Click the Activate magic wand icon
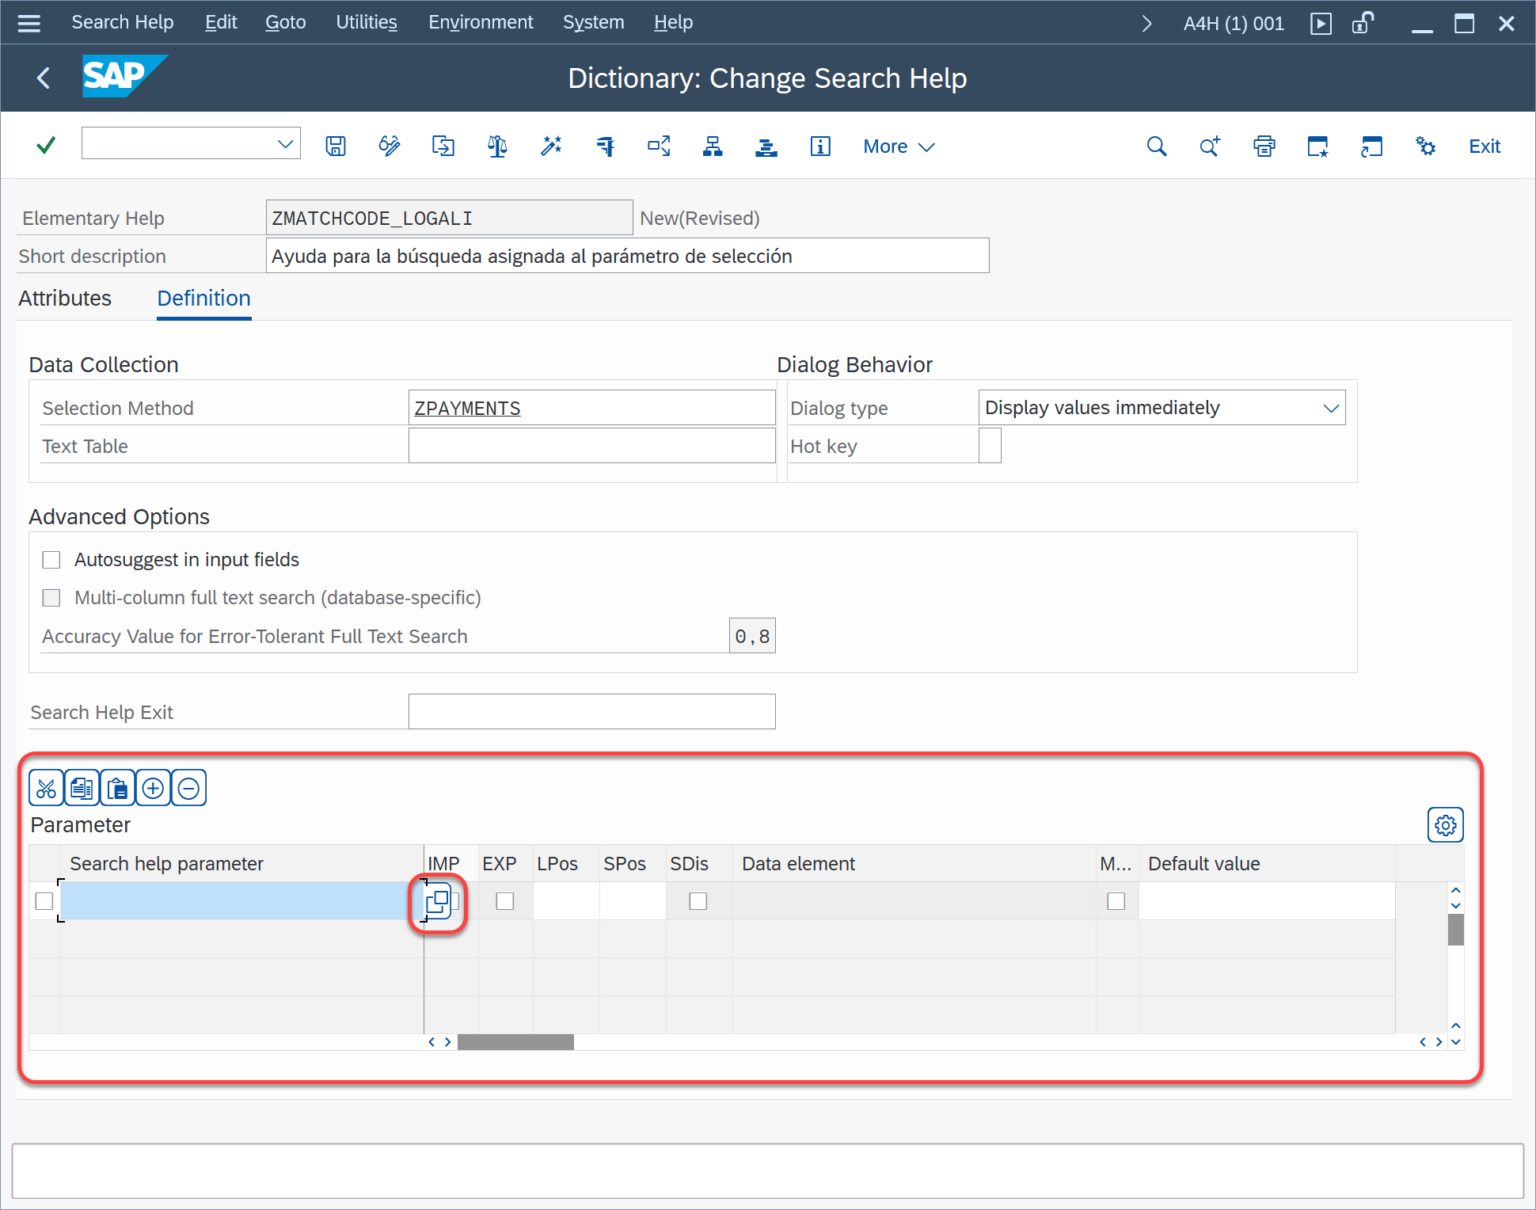Image resolution: width=1536 pixels, height=1210 pixels. [551, 146]
